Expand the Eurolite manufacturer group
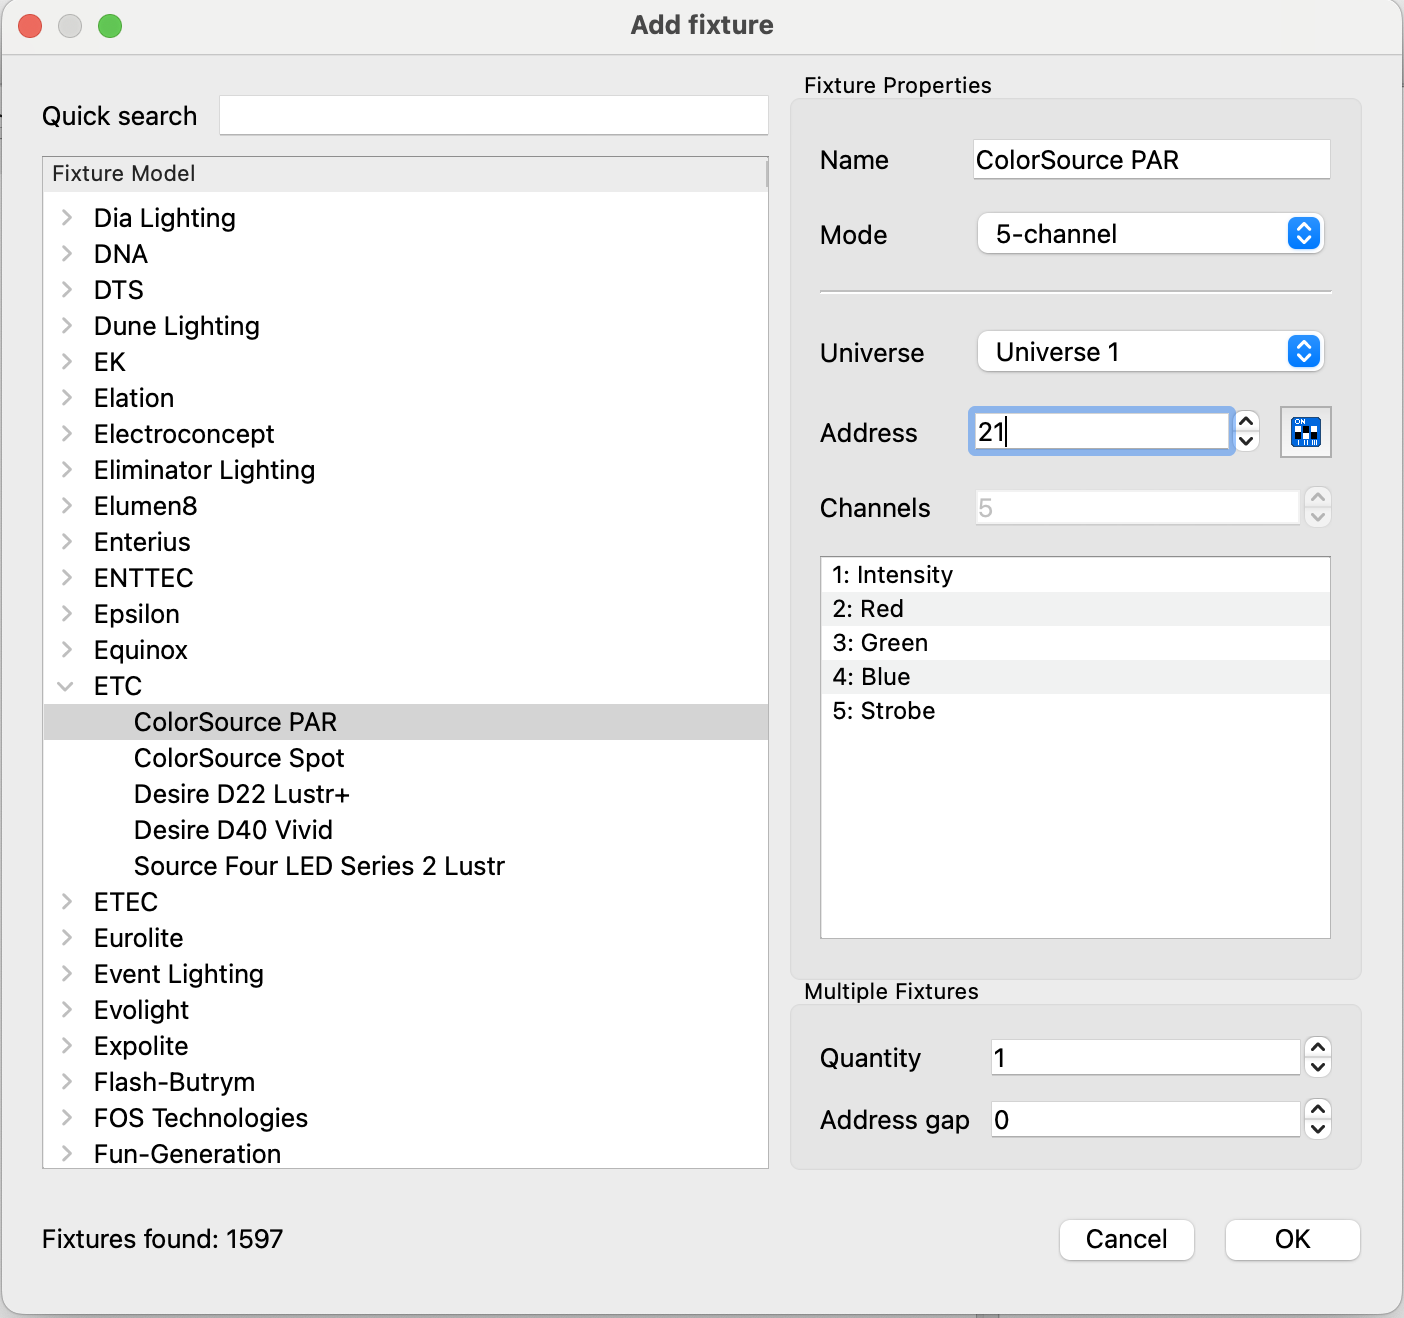This screenshot has height=1318, width=1404. [x=66, y=938]
